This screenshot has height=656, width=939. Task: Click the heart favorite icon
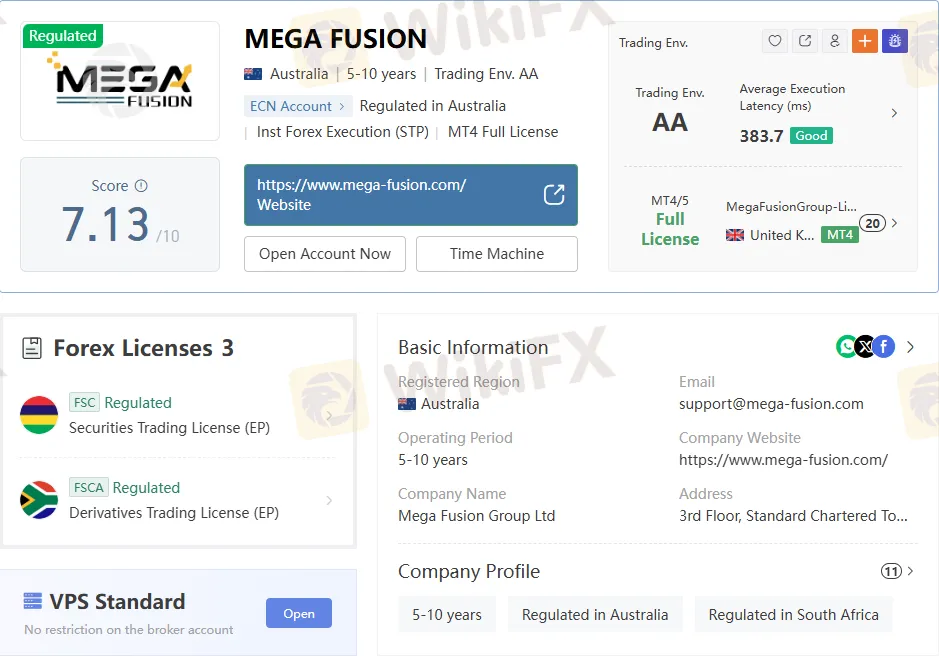coord(775,41)
